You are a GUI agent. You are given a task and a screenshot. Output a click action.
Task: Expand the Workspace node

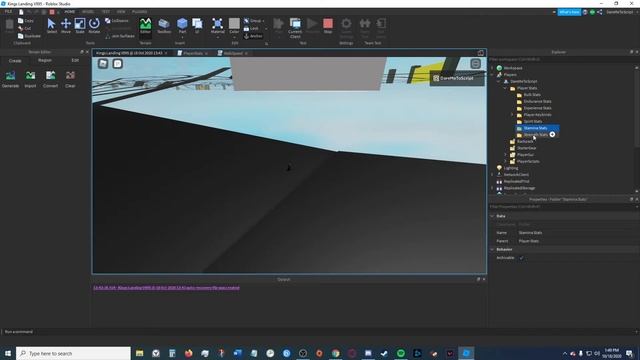(x=492, y=68)
